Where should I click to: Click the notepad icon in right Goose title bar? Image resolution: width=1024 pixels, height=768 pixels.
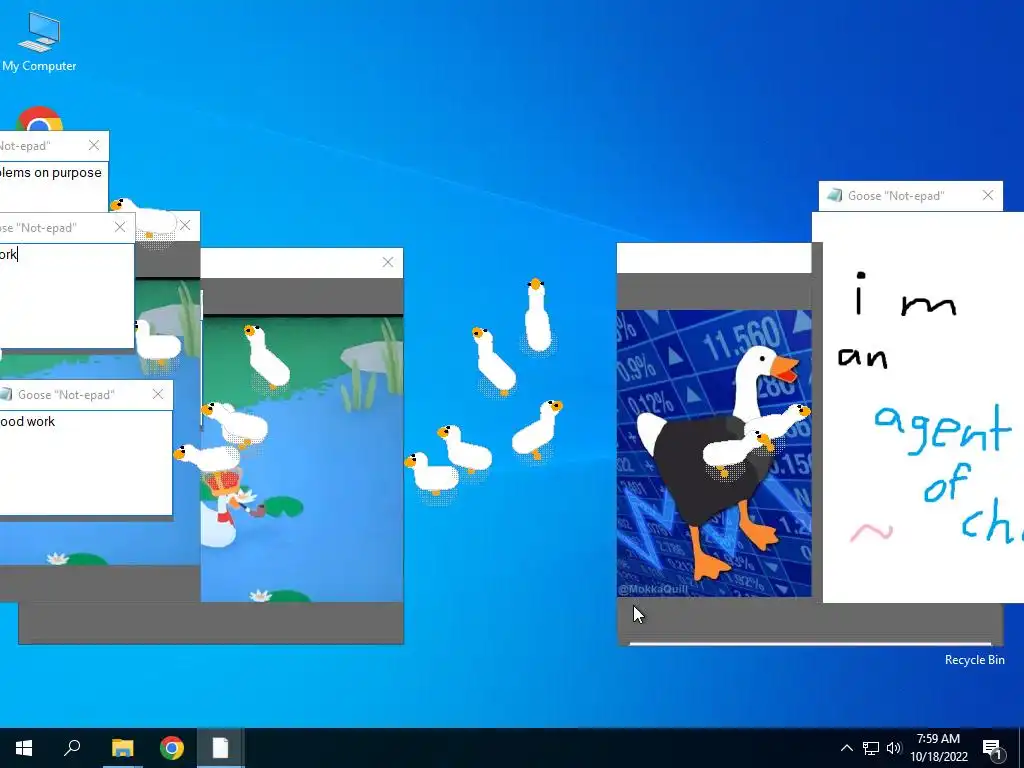834,195
